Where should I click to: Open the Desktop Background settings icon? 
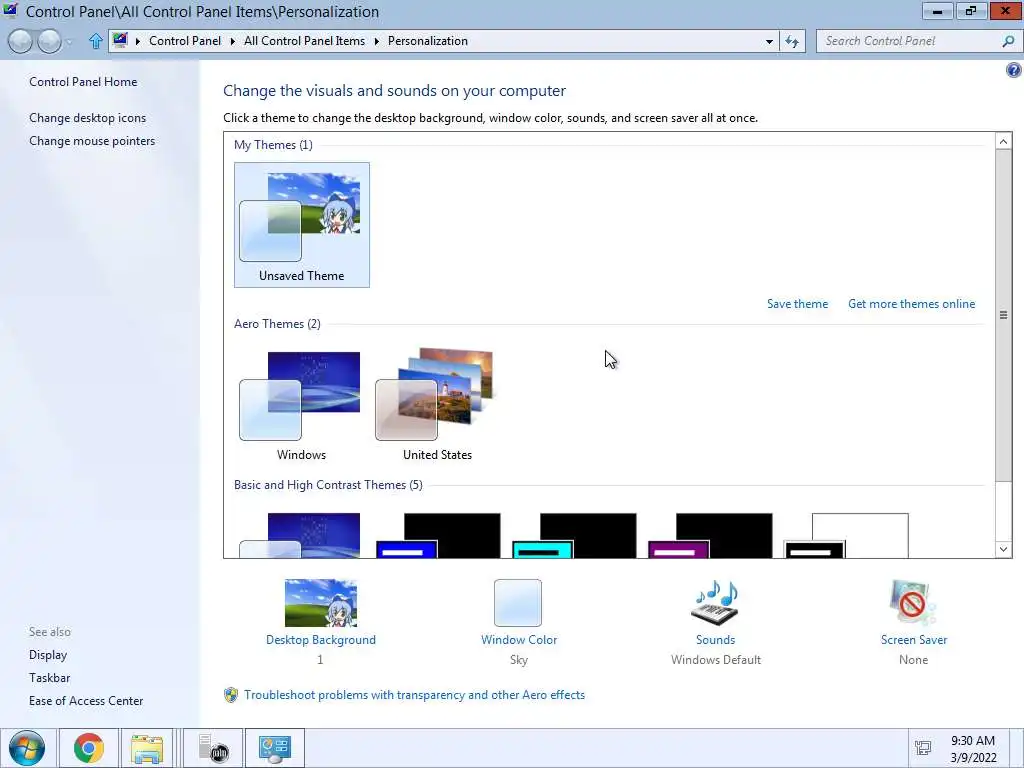(x=321, y=603)
